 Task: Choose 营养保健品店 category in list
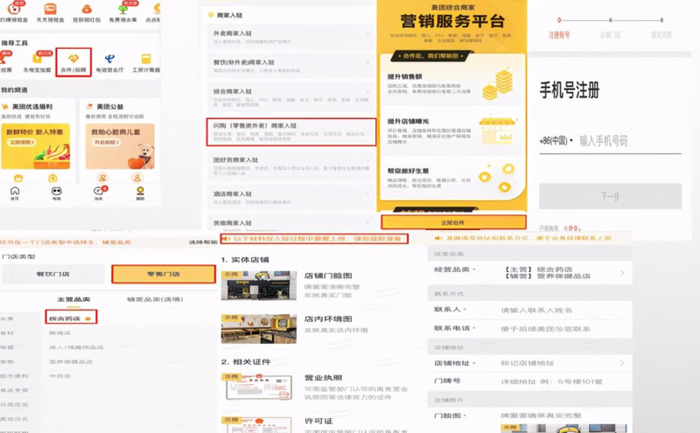coord(71,362)
